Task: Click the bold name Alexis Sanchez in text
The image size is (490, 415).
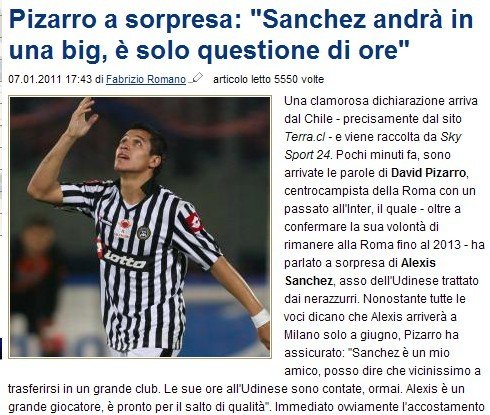Action: (360, 272)
